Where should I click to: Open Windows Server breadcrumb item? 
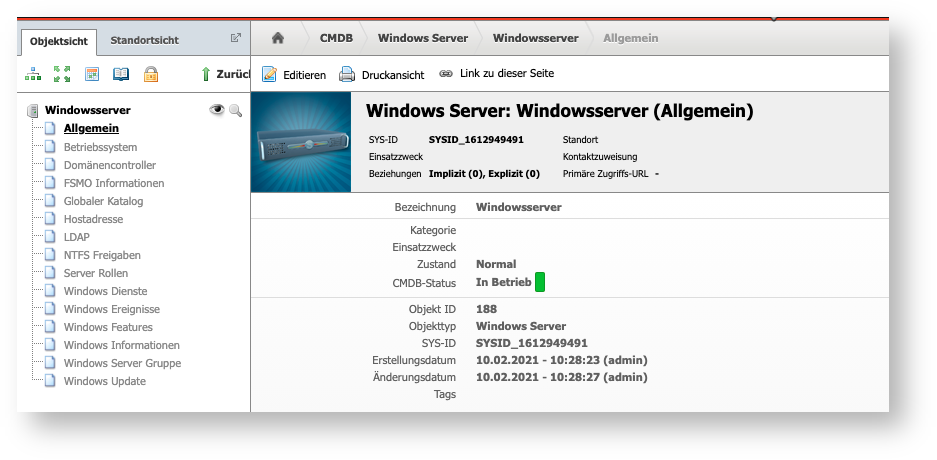point(423,38)
